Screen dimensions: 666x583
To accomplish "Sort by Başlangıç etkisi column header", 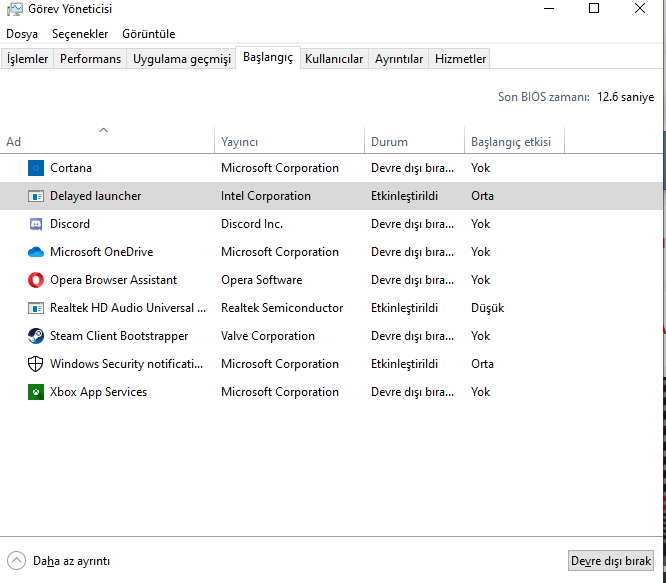I will pos(511,142).
